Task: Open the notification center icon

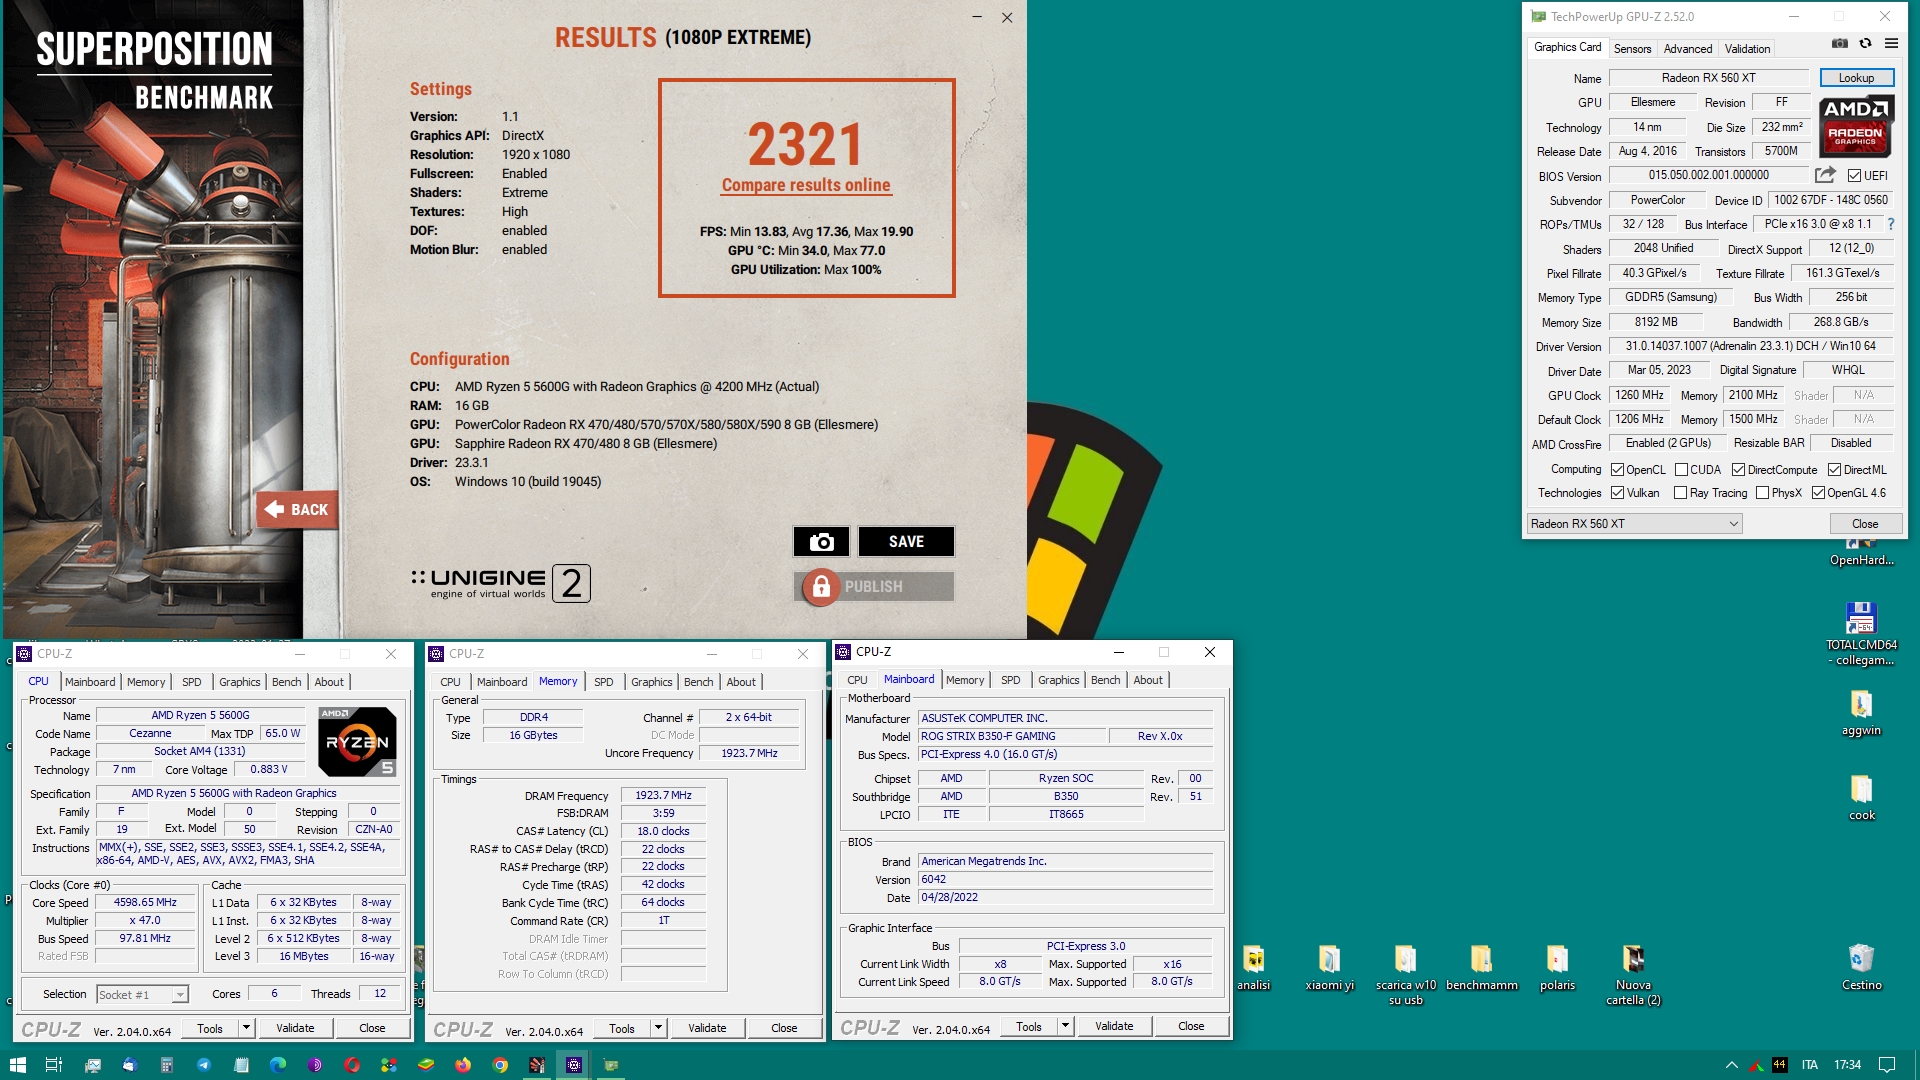Action: [1887, 1065]
